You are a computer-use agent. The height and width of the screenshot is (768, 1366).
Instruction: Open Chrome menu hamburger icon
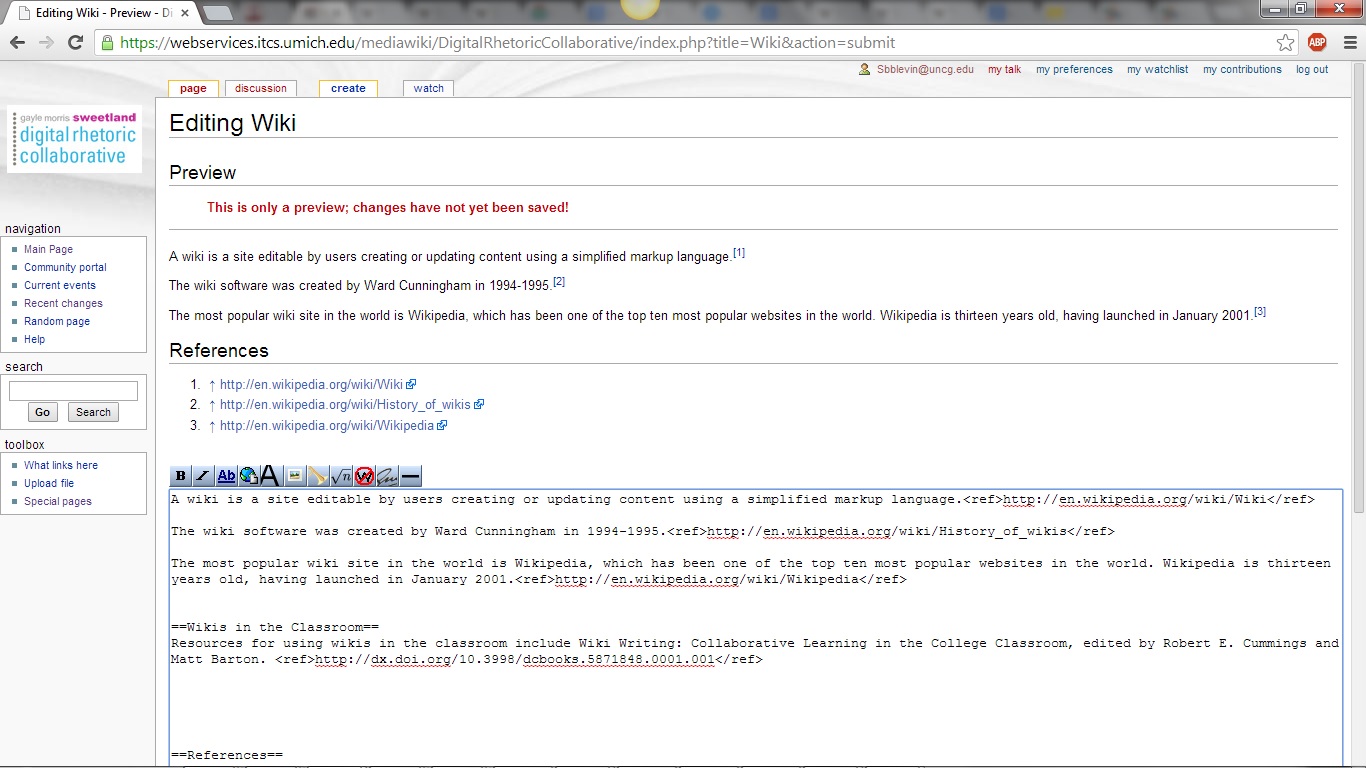1350,42
